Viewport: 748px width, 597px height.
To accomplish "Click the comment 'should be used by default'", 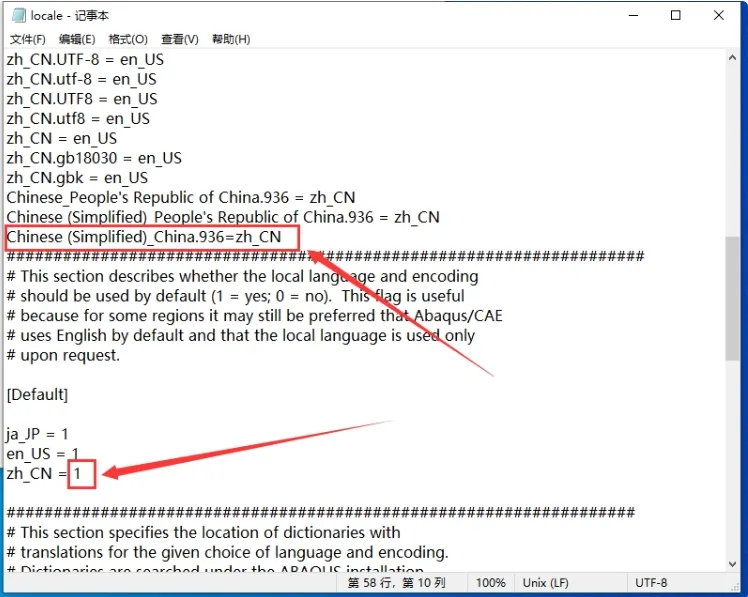I will point(235,296).
